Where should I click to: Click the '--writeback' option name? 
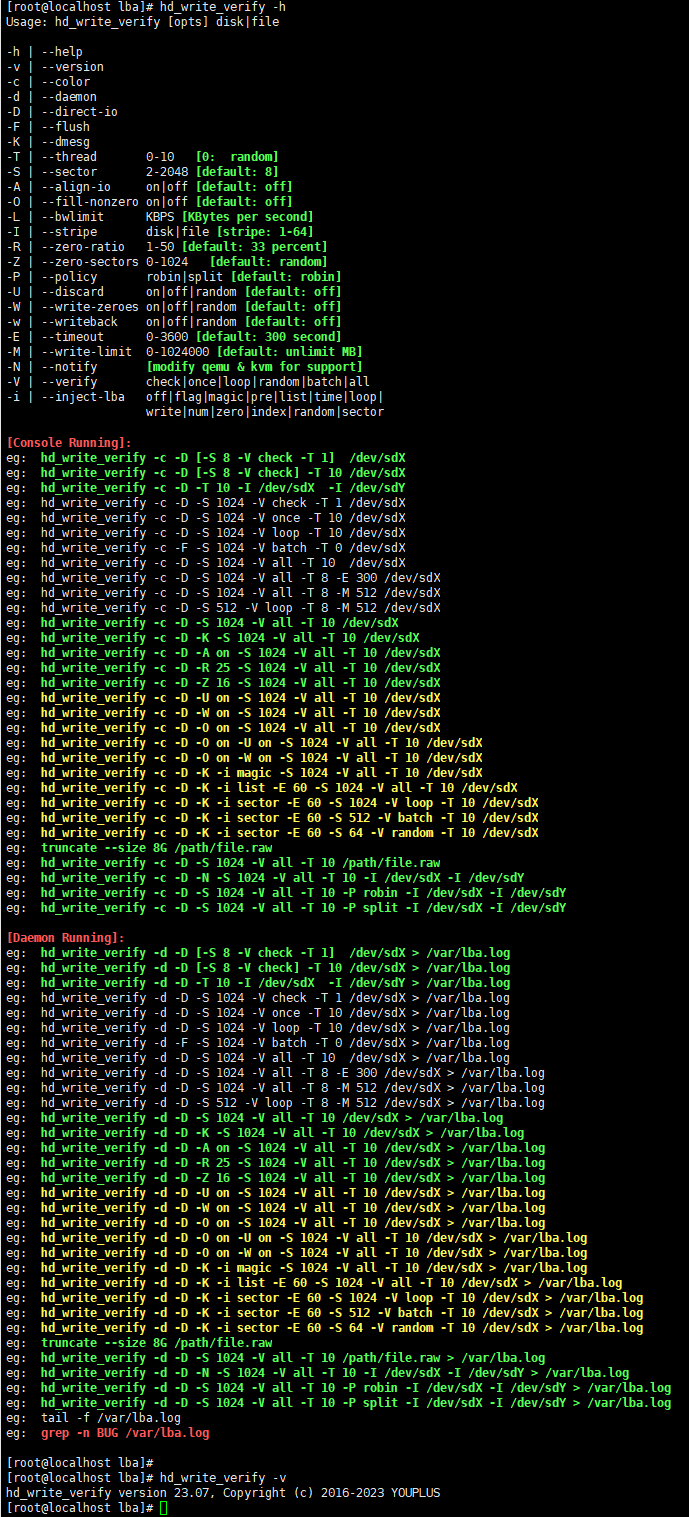click(79, 322)
